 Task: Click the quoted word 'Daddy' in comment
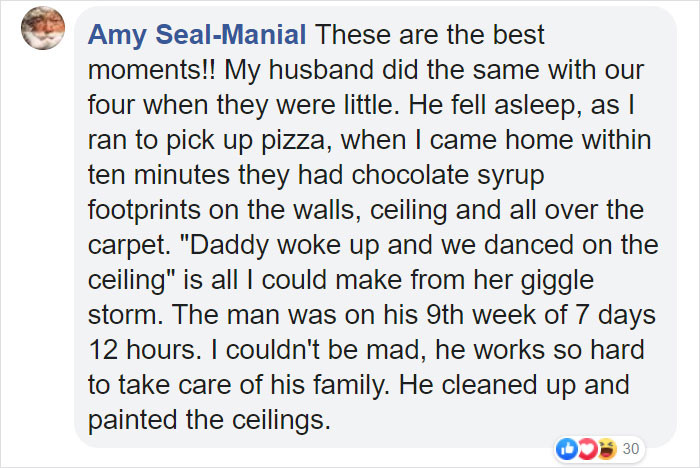[228, 246]
